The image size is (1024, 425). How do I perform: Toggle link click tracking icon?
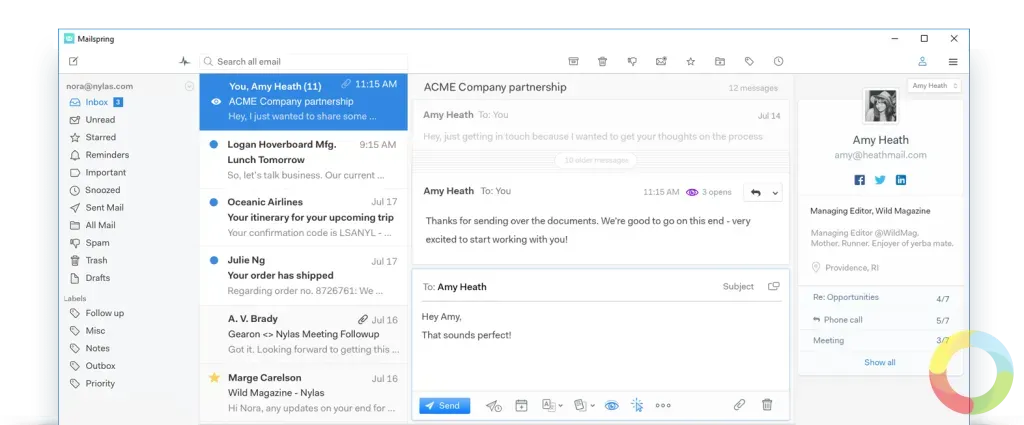(637, 405)
